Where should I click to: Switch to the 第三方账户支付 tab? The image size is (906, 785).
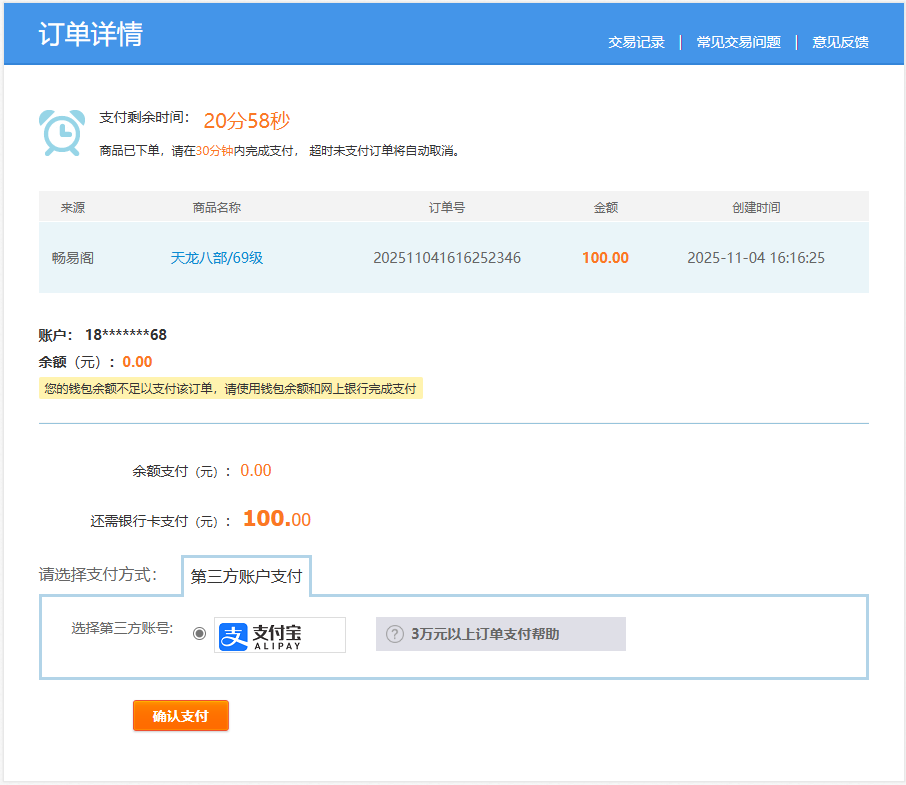246,577
